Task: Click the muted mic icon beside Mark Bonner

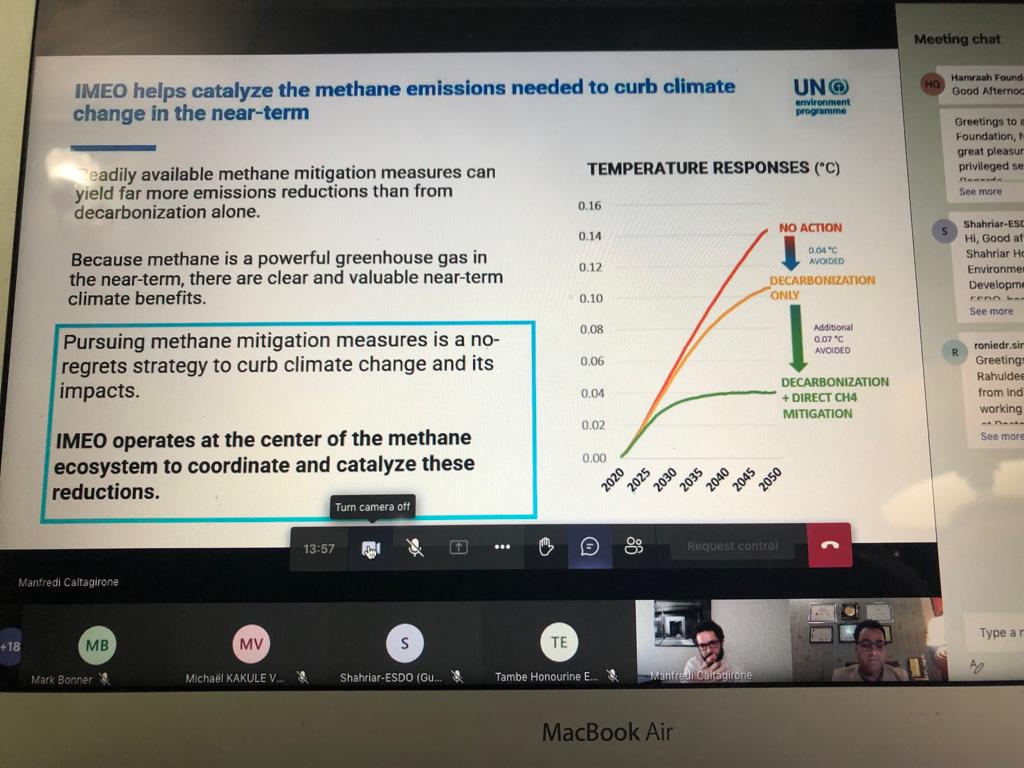Action: pos(104,679)
